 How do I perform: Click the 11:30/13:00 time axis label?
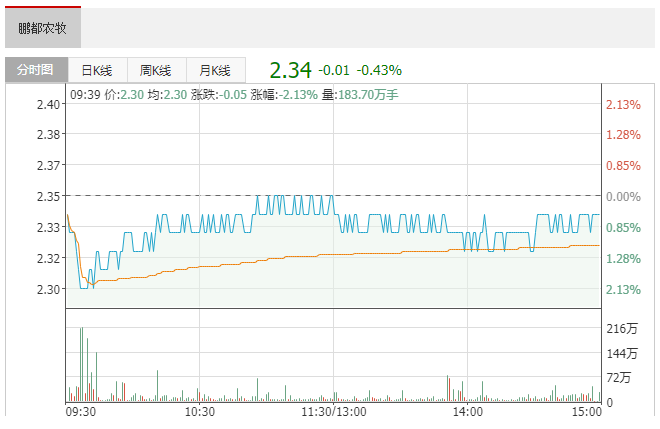pyautogui.click(x=334, y=411)
